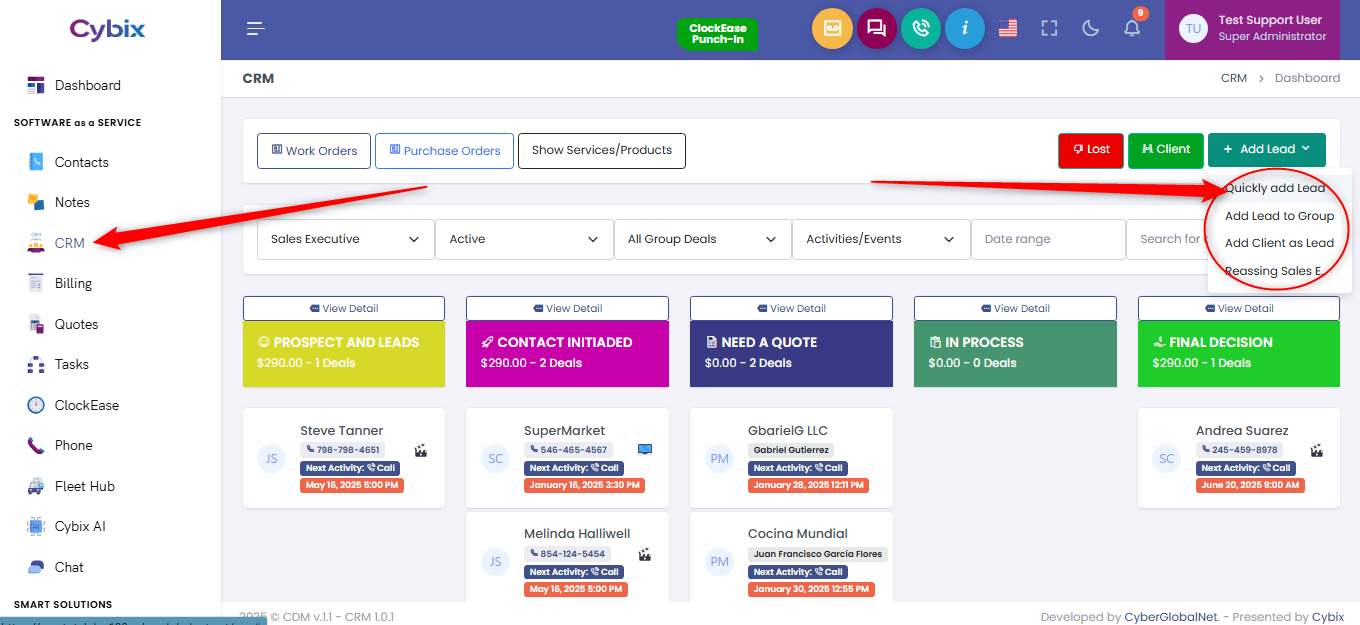Open Billing in the sidebar
Viewport: 1360px width, 625px height.
tap(73, 283)
